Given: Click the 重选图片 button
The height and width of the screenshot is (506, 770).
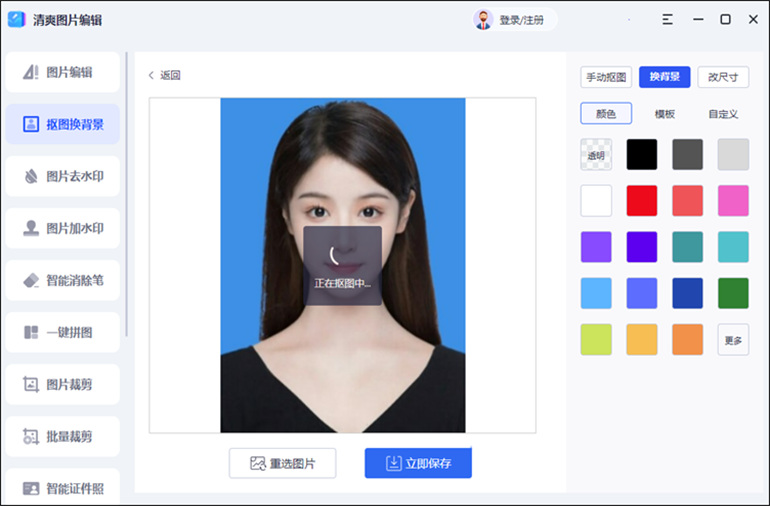Looking at the screenshot, I should [282, 463].
